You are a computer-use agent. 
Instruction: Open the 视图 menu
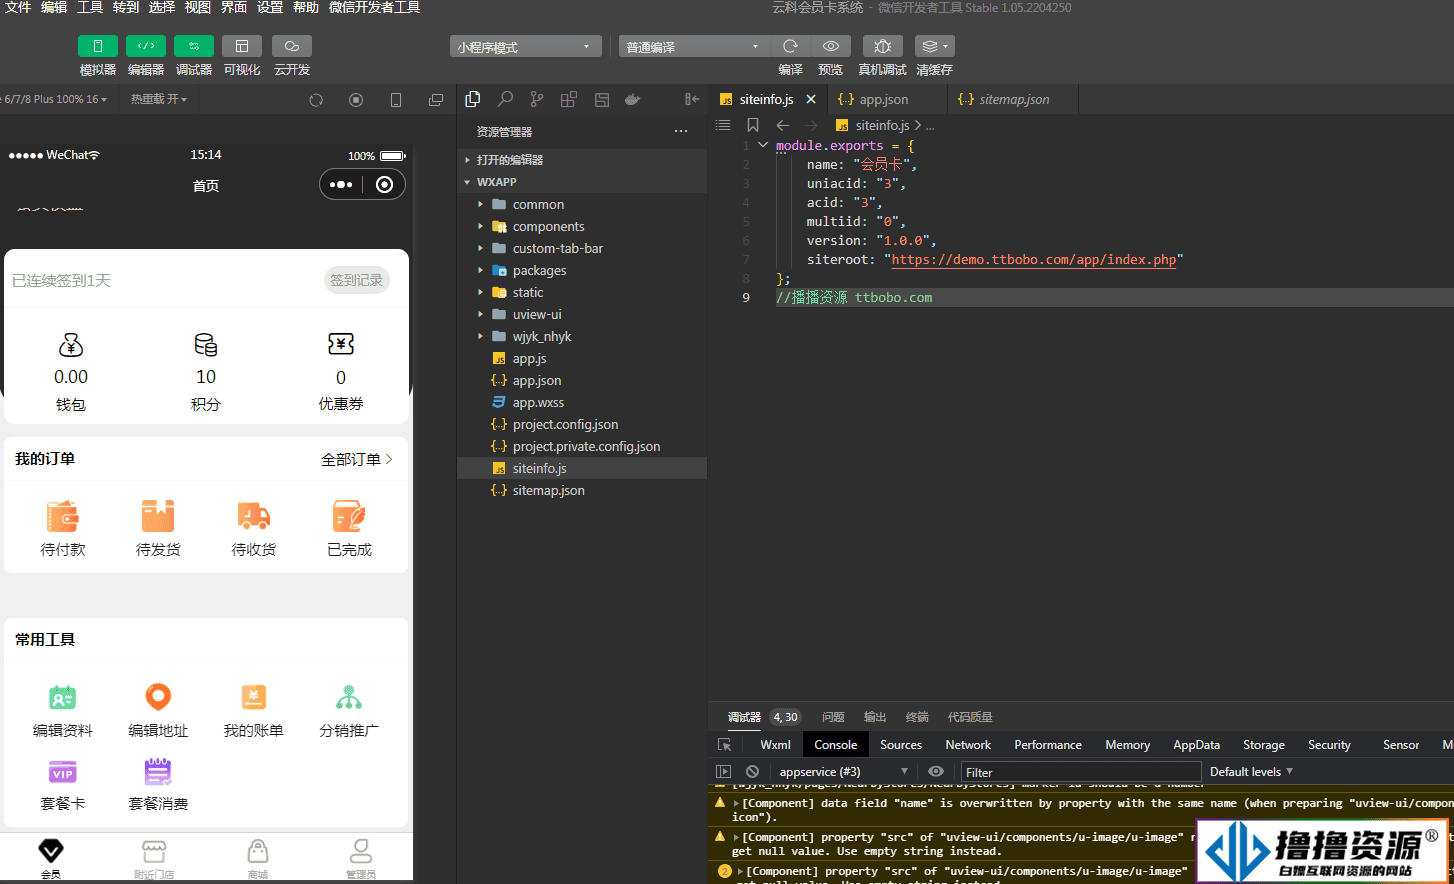pos(198,7)
